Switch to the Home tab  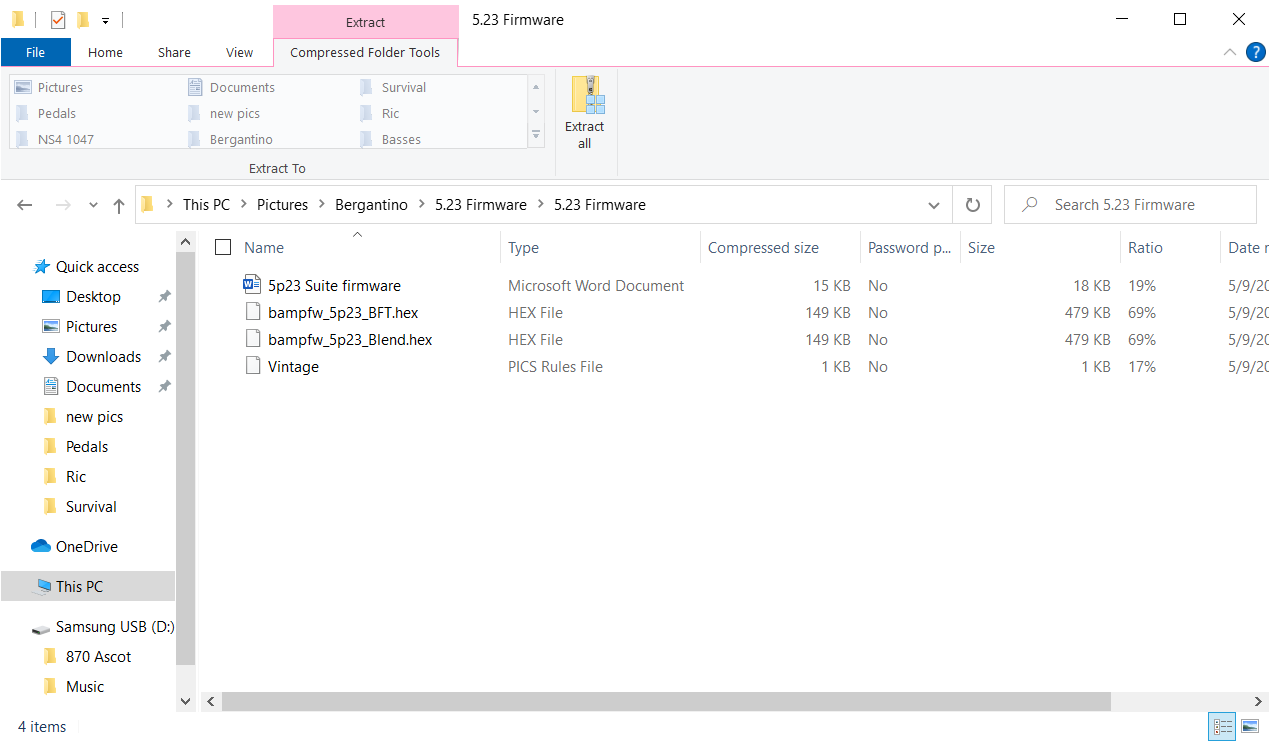pos(105,53)
